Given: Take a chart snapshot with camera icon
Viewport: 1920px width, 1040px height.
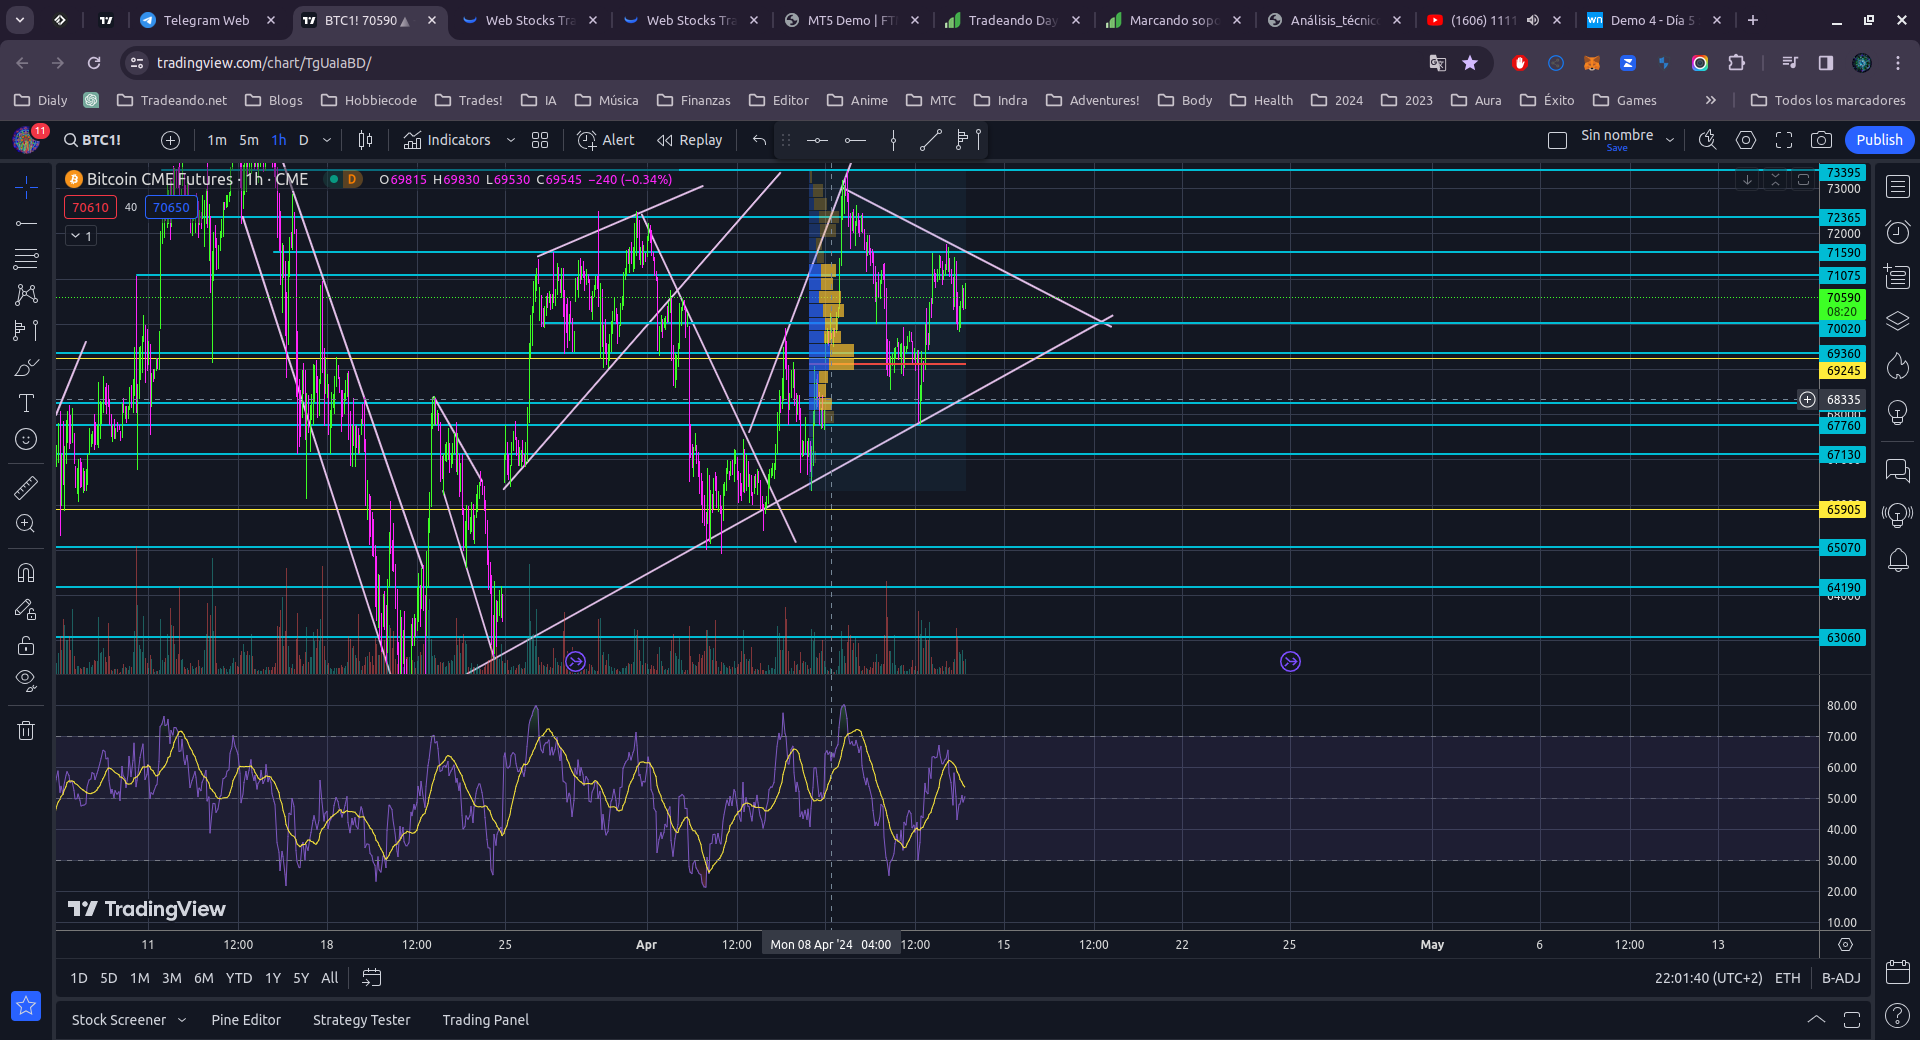Looking at the screenshot, I should pyautogui.click(x=1822, y=140).
